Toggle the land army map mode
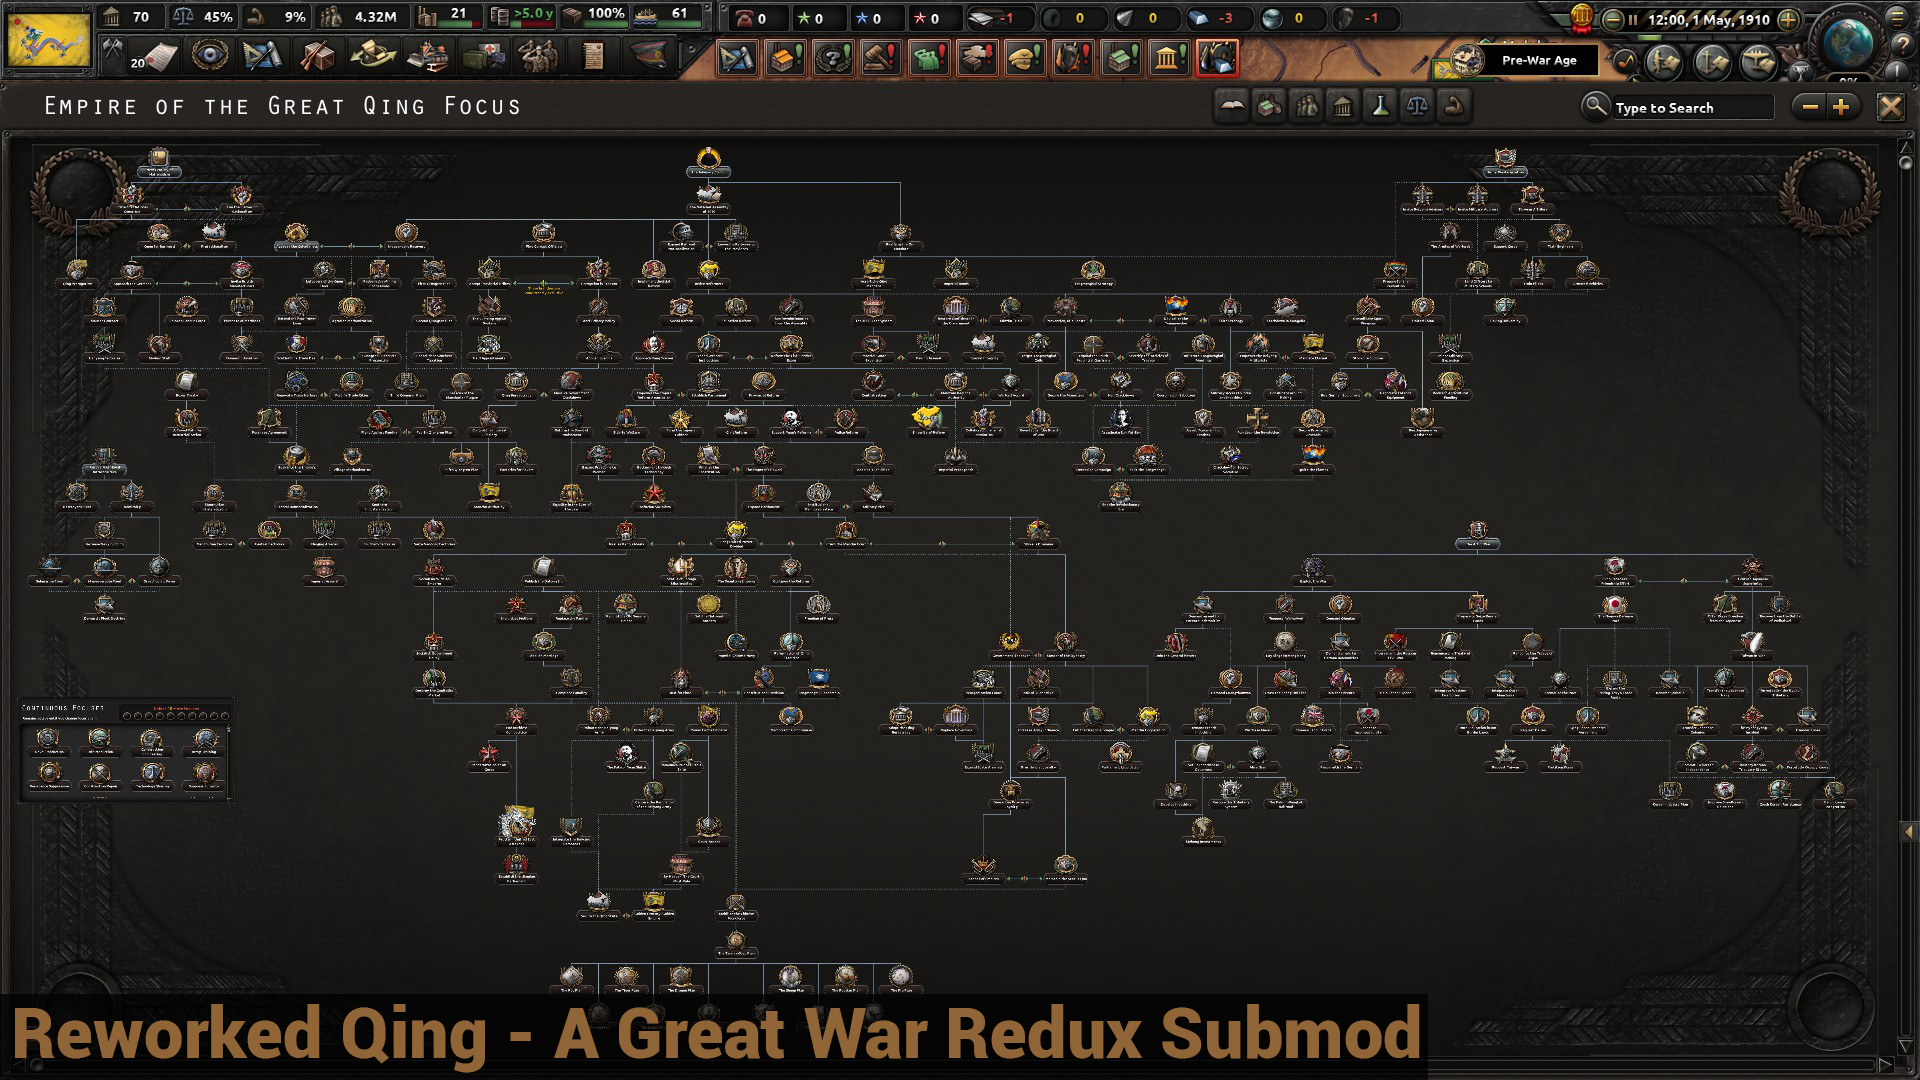Screen dimensions: 1920x1080 coord(1664,62)
